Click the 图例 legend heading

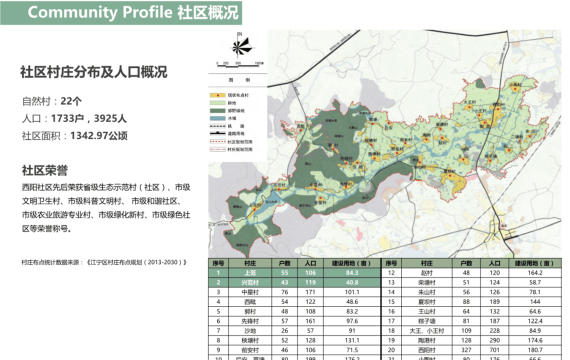[239, 80]
